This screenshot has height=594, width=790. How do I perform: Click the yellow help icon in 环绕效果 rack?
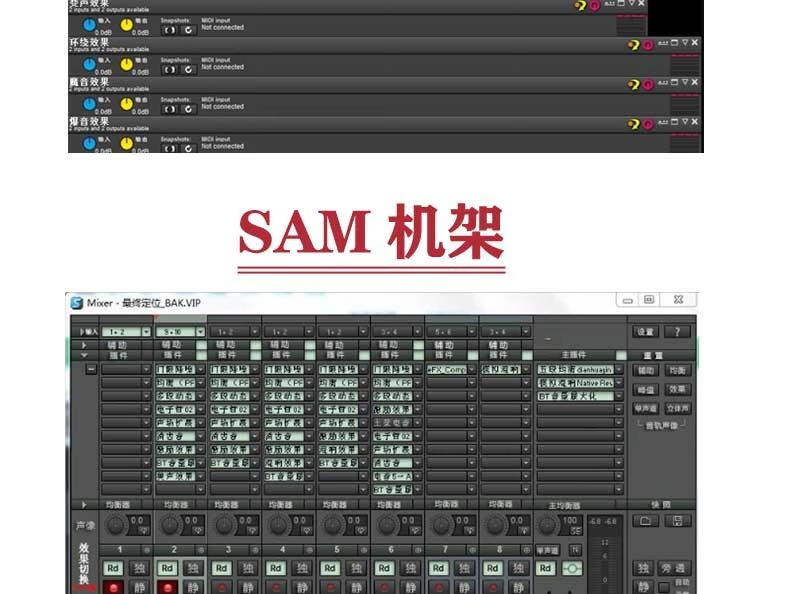pyautogui.click(x=633, y=45)
